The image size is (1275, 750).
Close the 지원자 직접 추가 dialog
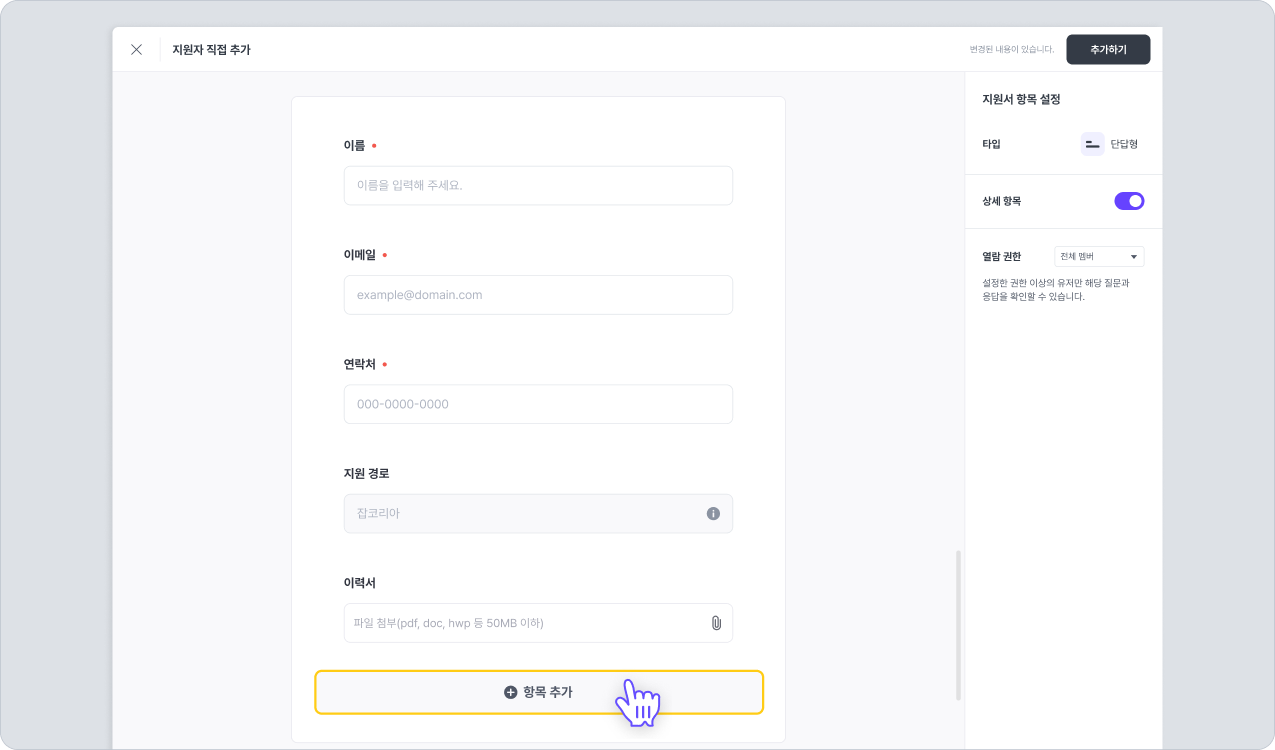tap(137, 49)
